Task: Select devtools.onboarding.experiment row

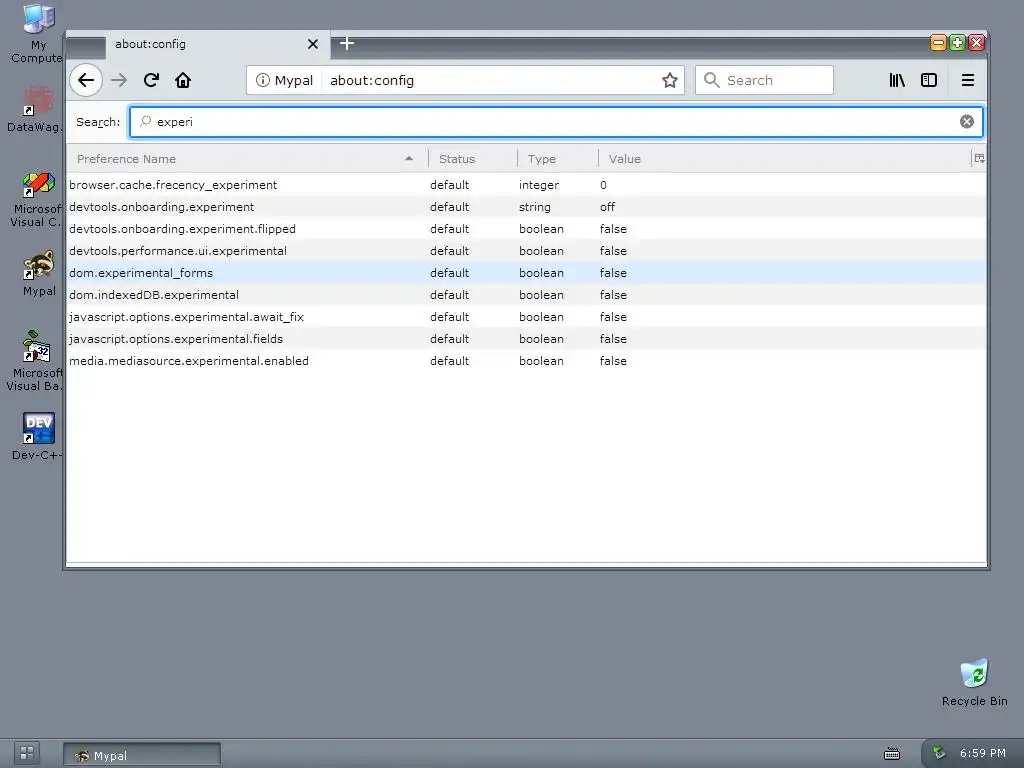Action: click(526, 207)
